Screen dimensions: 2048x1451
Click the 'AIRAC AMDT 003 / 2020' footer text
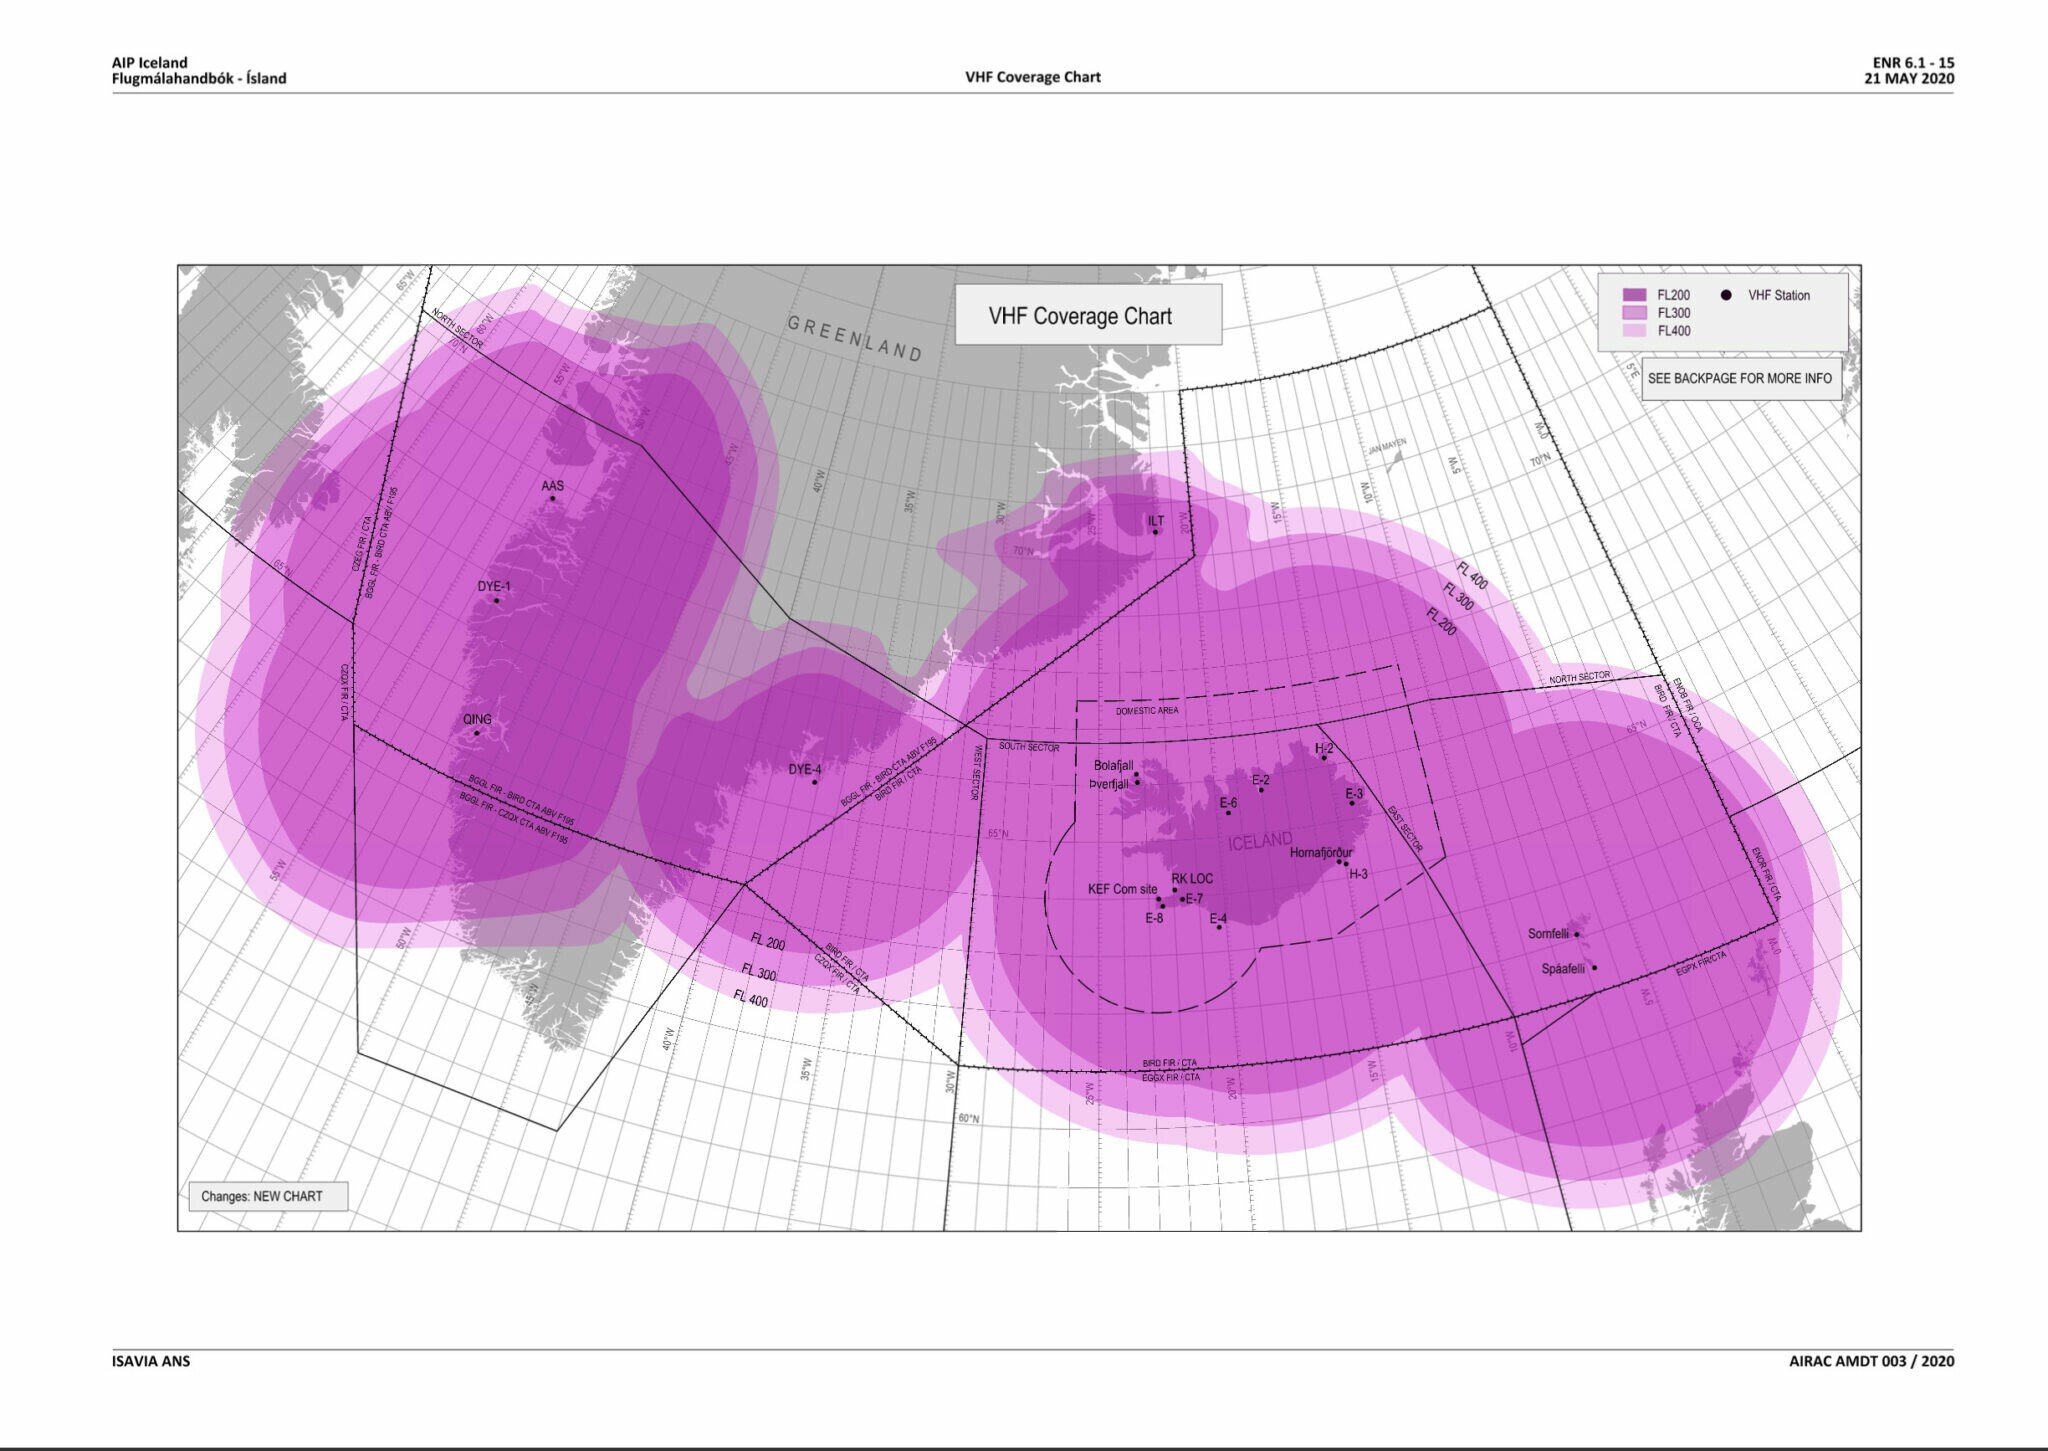click(x=1871, y=1361)
